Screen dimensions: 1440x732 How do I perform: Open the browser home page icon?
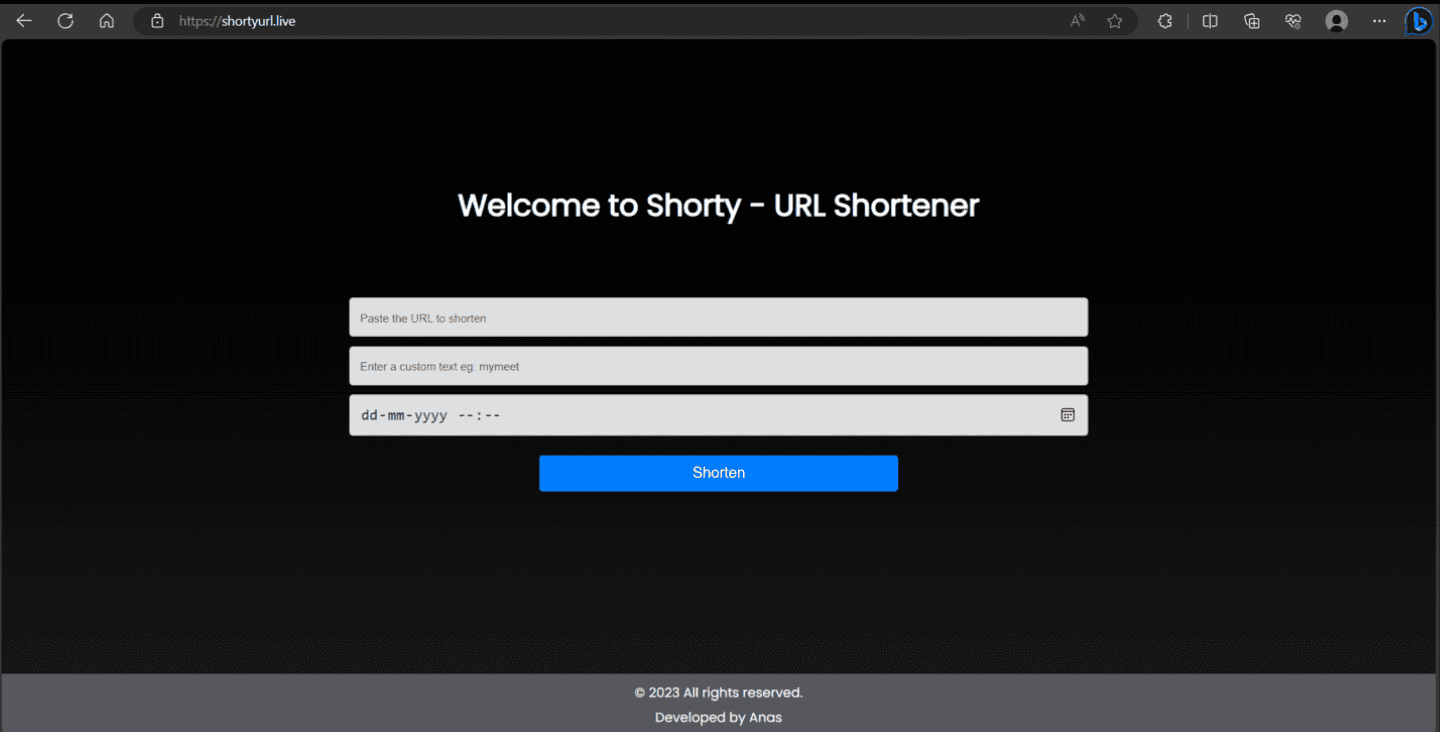click(106, 21)
